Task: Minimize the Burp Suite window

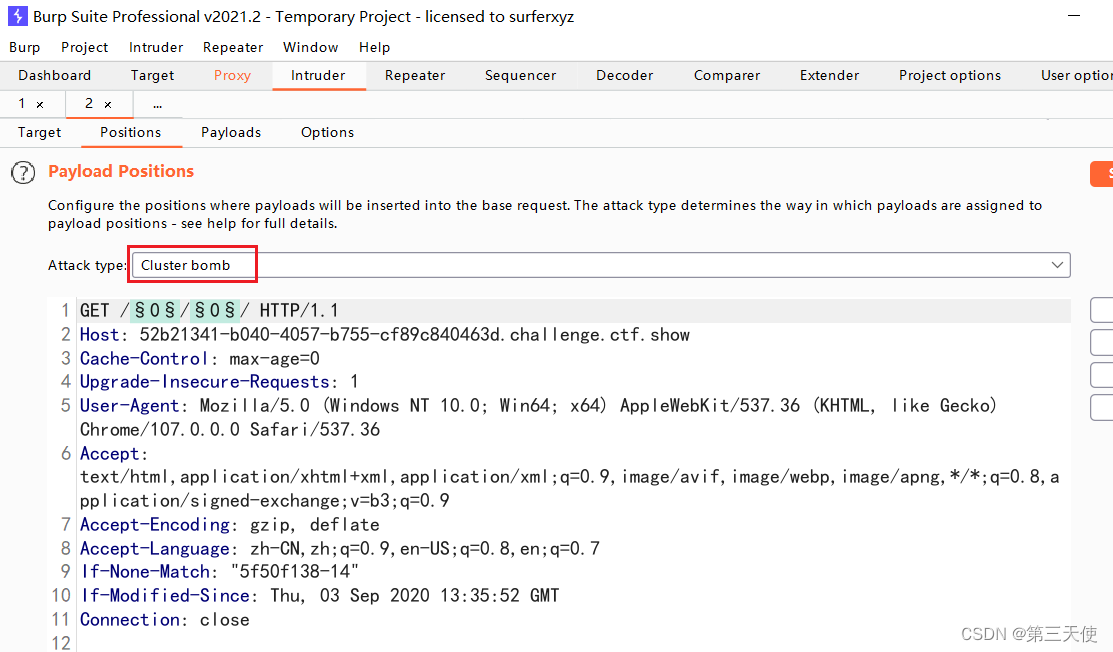Action: point(1074,16)
